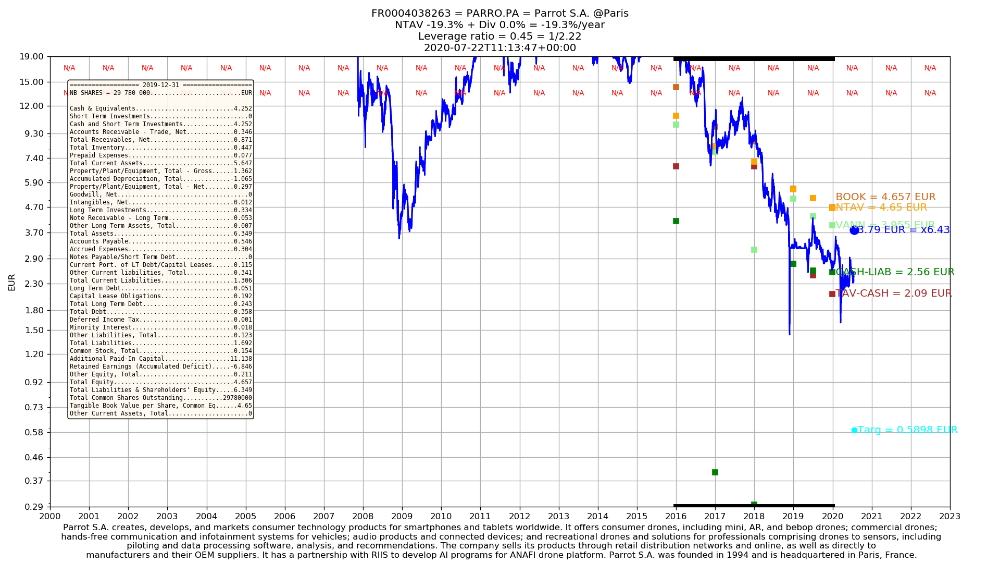
Task: Click the dark green marker at bottom above 2018
Action: [754, 504]
